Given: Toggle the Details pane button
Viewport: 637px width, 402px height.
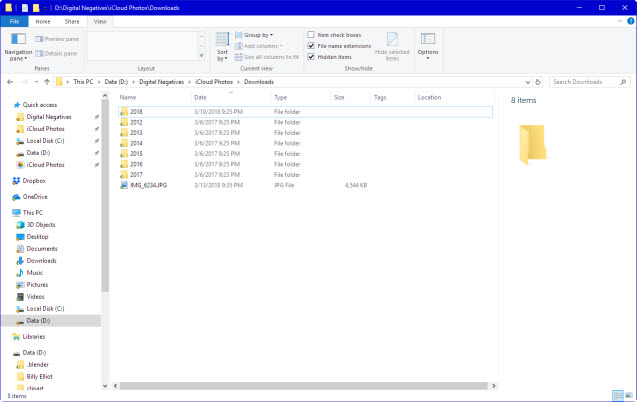Looking at the screenshot, I should tap(56, 53).
